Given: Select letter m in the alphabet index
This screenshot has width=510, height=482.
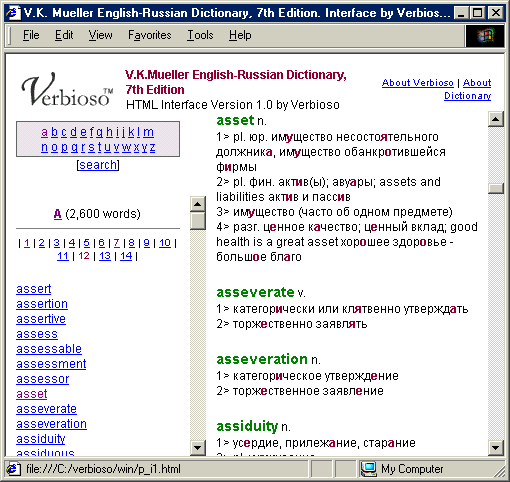Looking at the screenshot, I should point(149,132).
